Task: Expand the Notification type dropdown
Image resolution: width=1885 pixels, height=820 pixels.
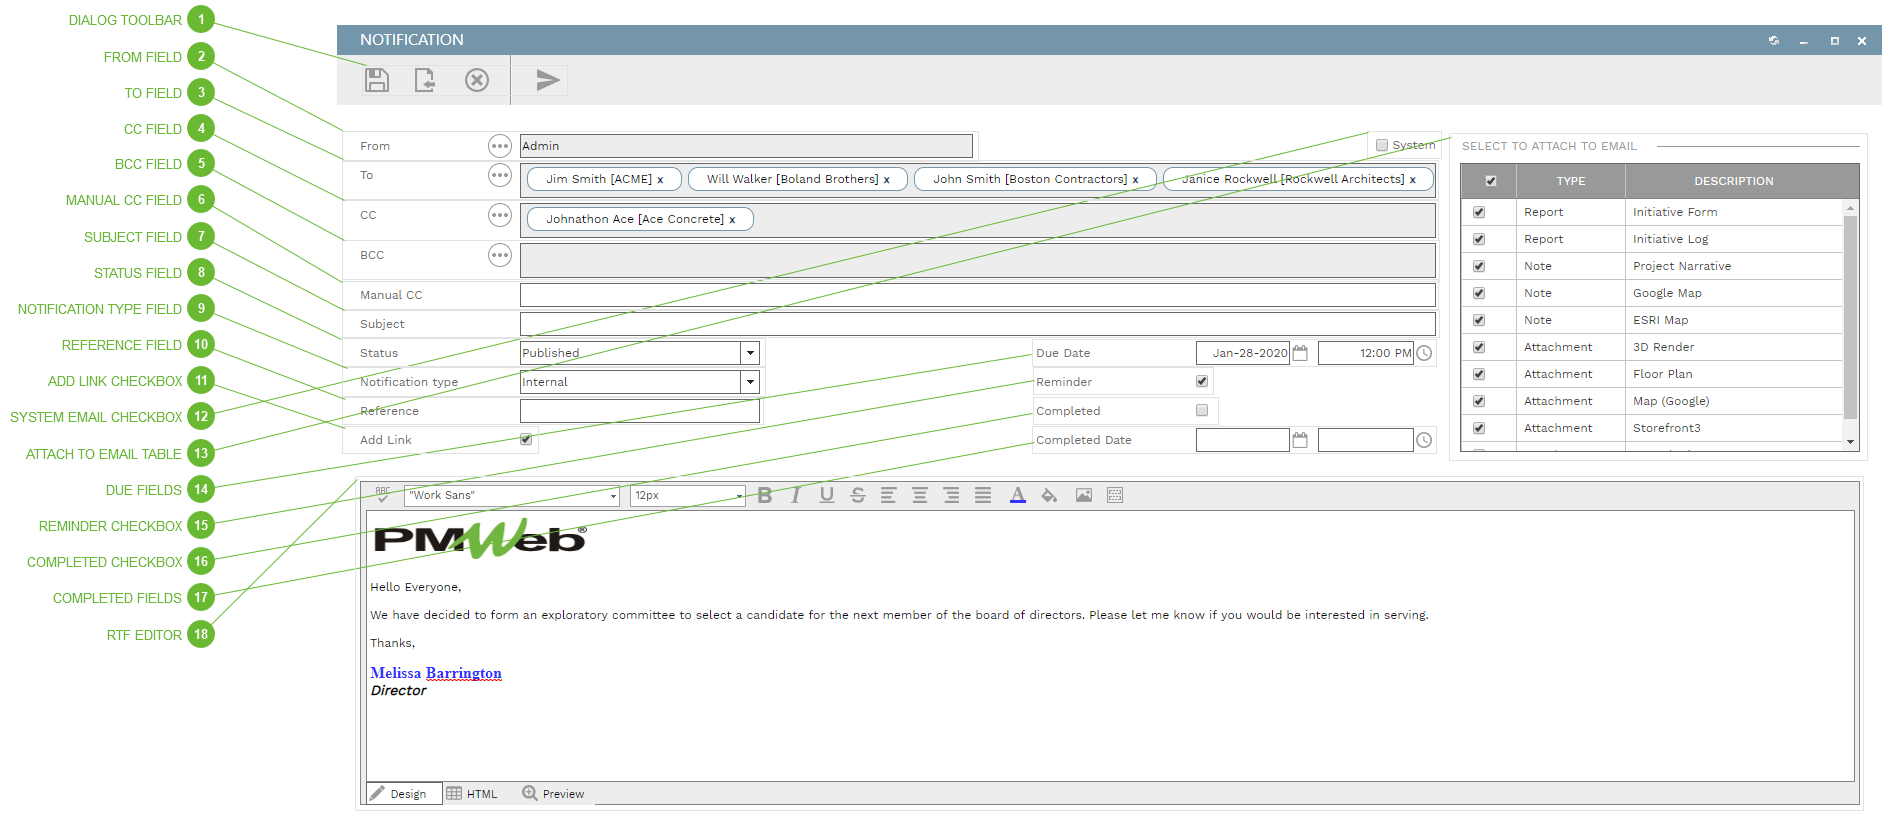Action: [750, 382]
